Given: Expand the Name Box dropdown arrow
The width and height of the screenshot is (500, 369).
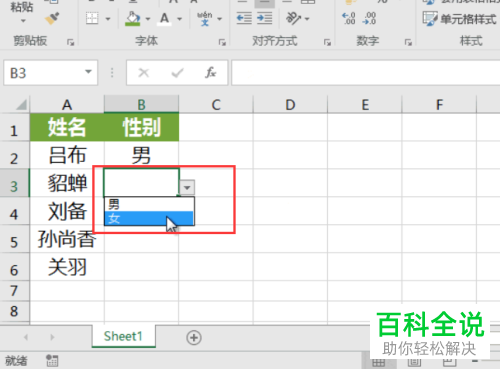Looking at the screenshot, I should pos(88,72).
